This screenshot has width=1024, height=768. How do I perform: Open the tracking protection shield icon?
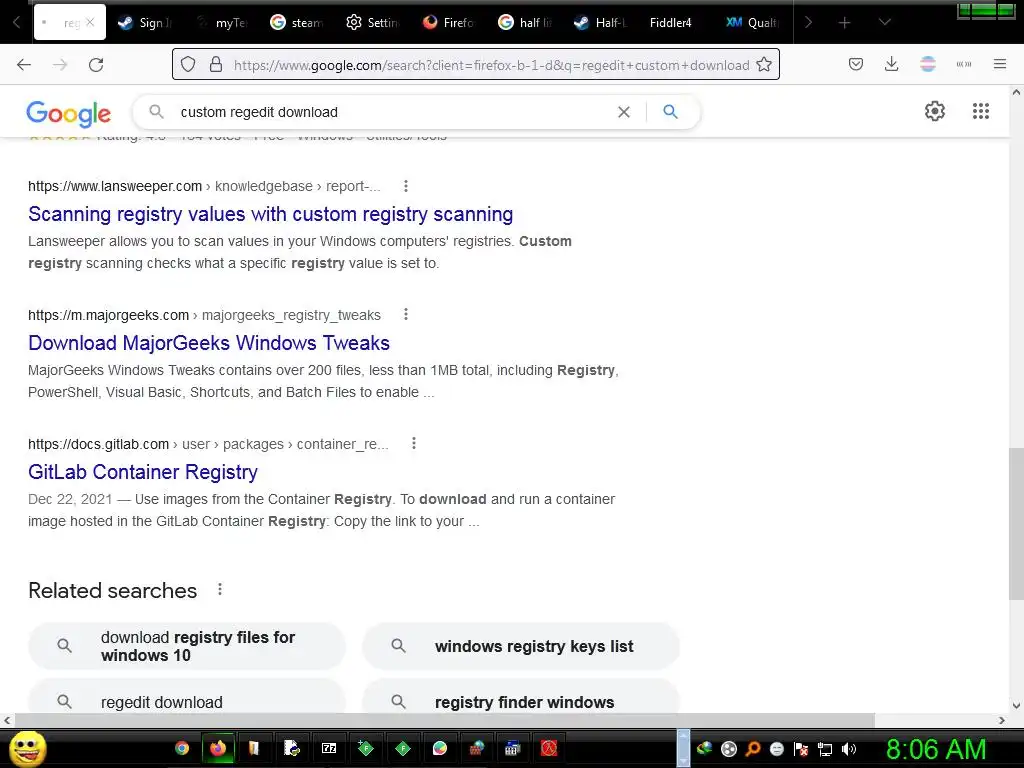tap(188, 65)
